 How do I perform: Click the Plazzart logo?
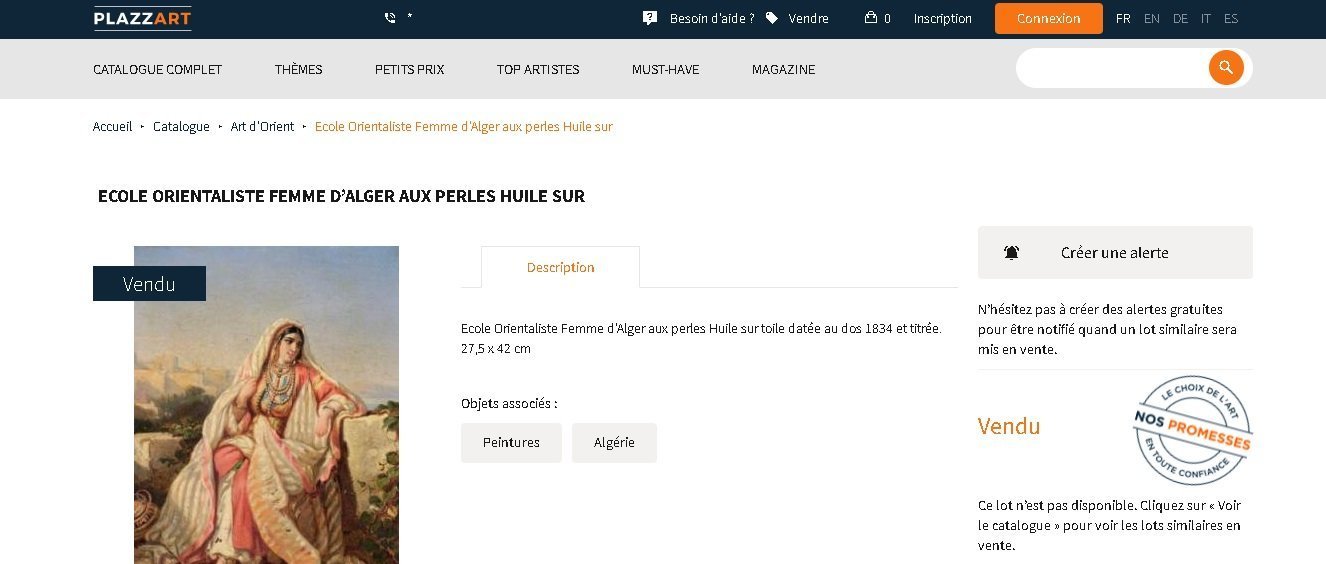coord(142,18)
